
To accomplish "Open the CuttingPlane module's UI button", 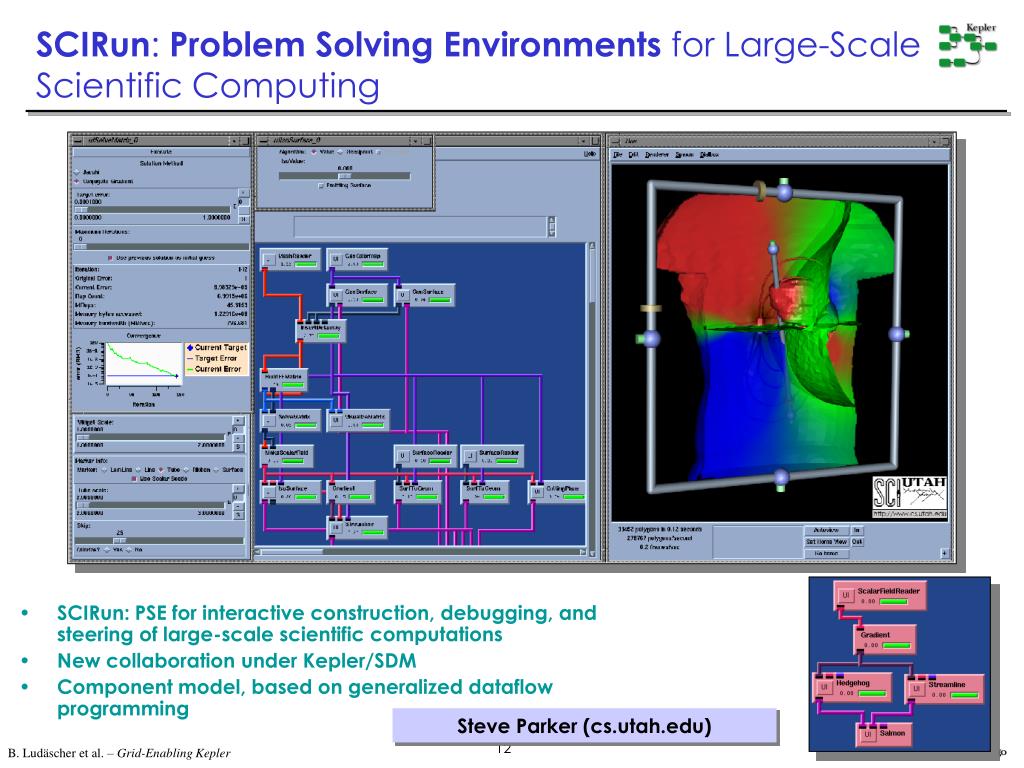I will click(536, 492).
